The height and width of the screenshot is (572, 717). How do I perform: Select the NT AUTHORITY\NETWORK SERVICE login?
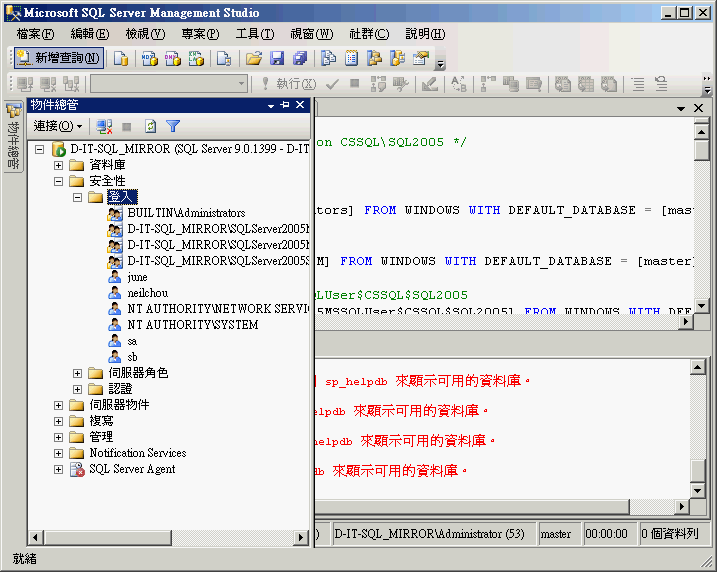point(218,309)
